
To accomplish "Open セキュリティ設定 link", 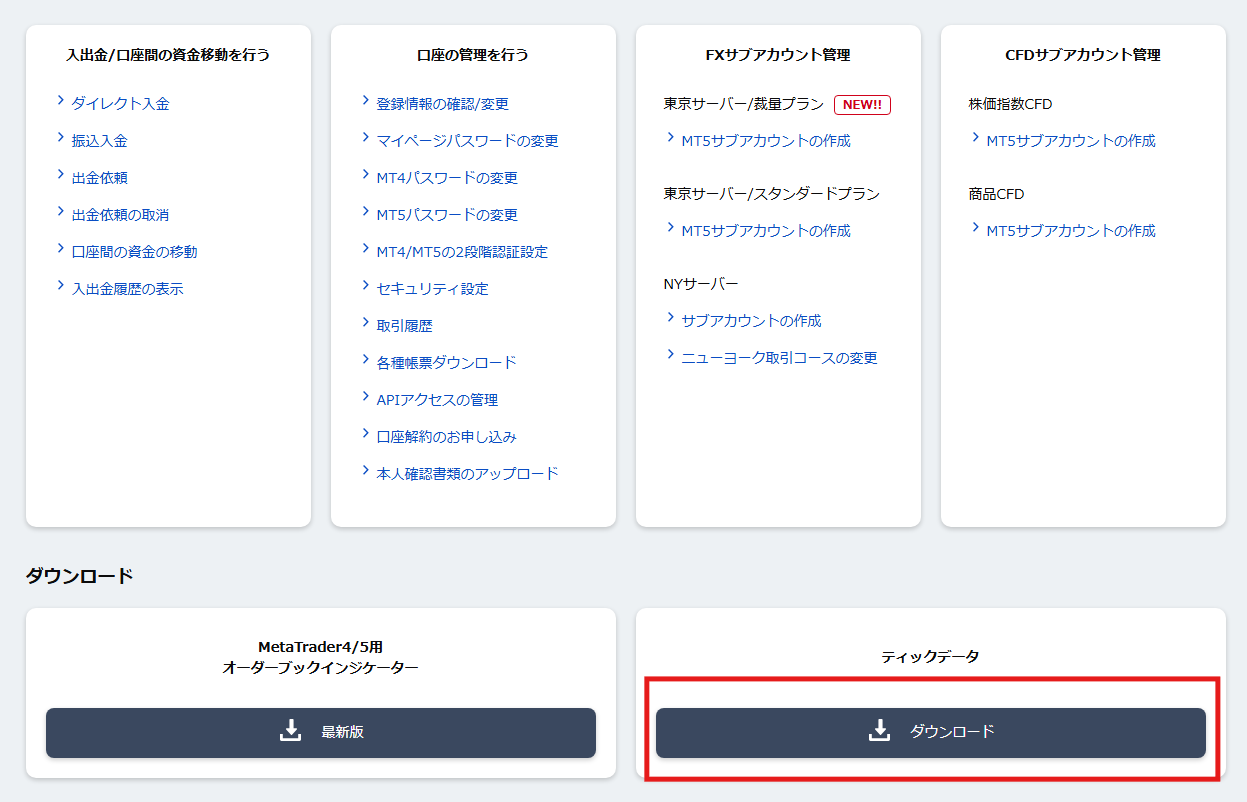I will 433,288.
